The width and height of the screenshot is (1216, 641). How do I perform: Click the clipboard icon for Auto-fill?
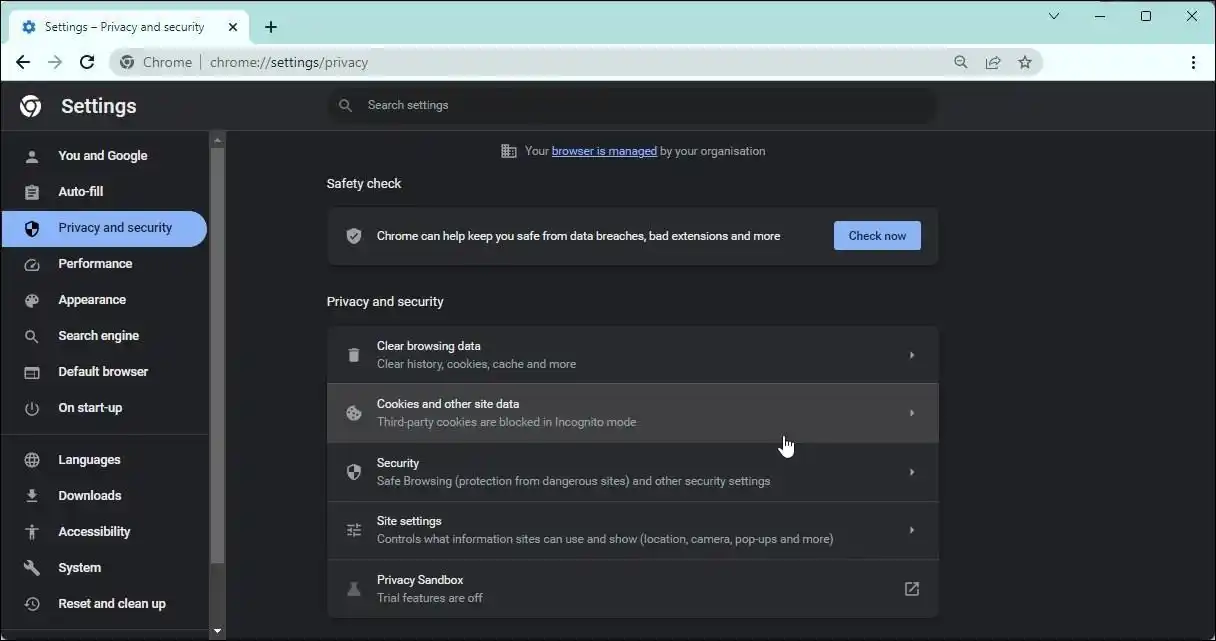coord(32,192)
